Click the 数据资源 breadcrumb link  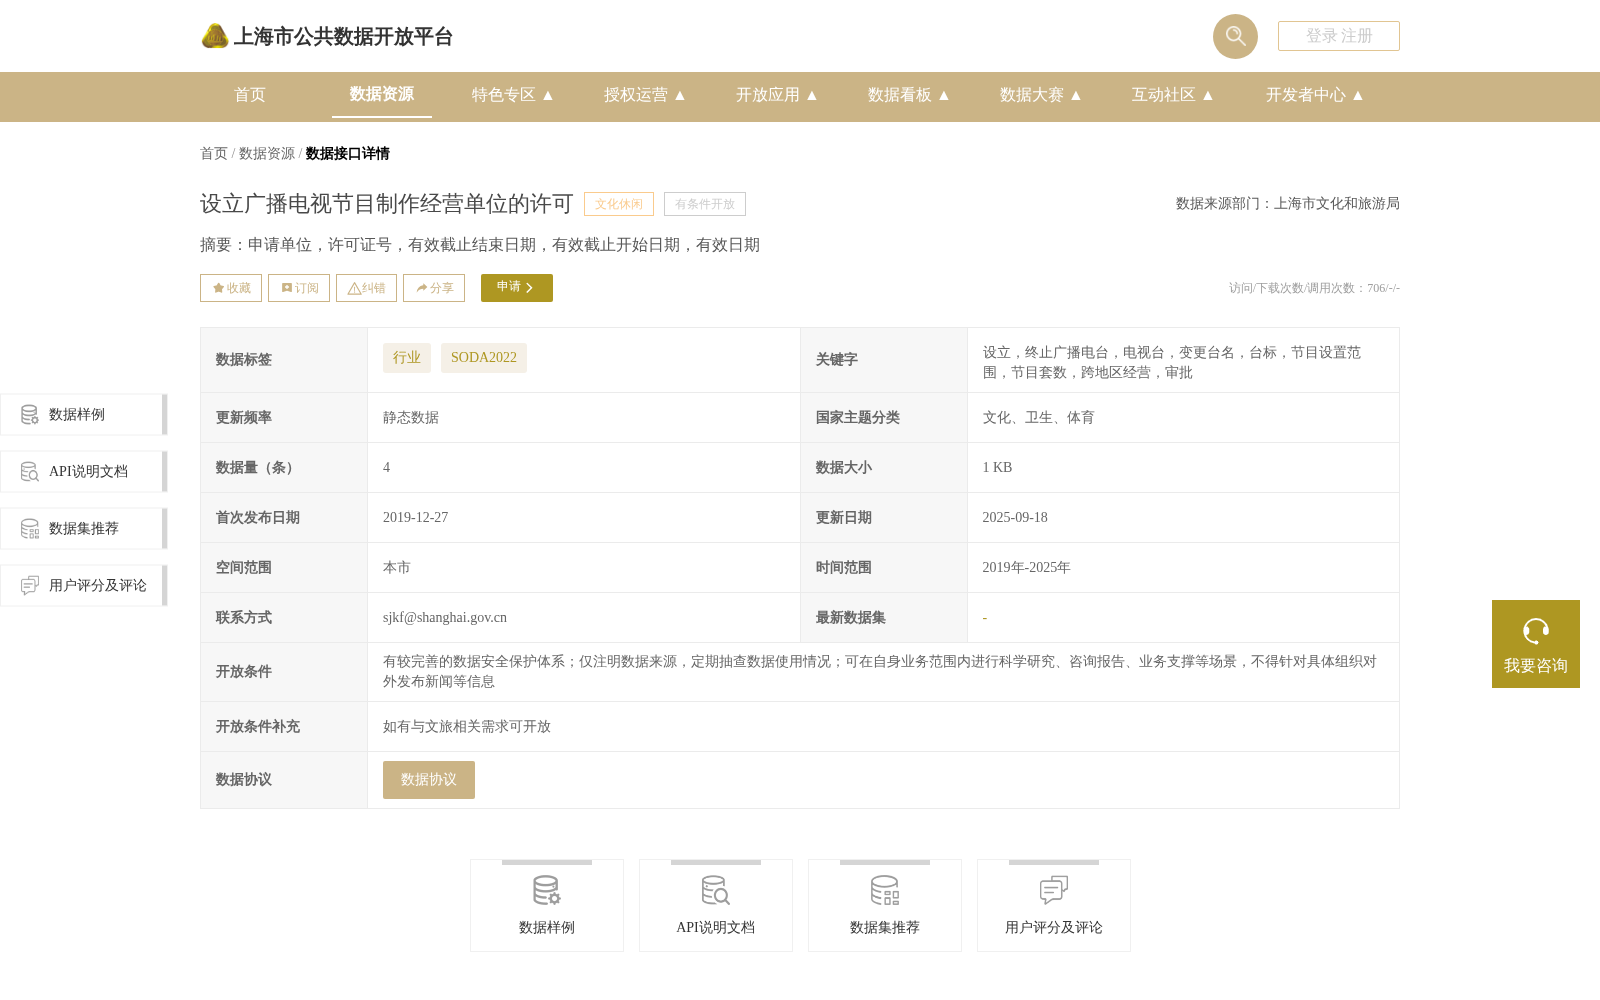(267, 153)
